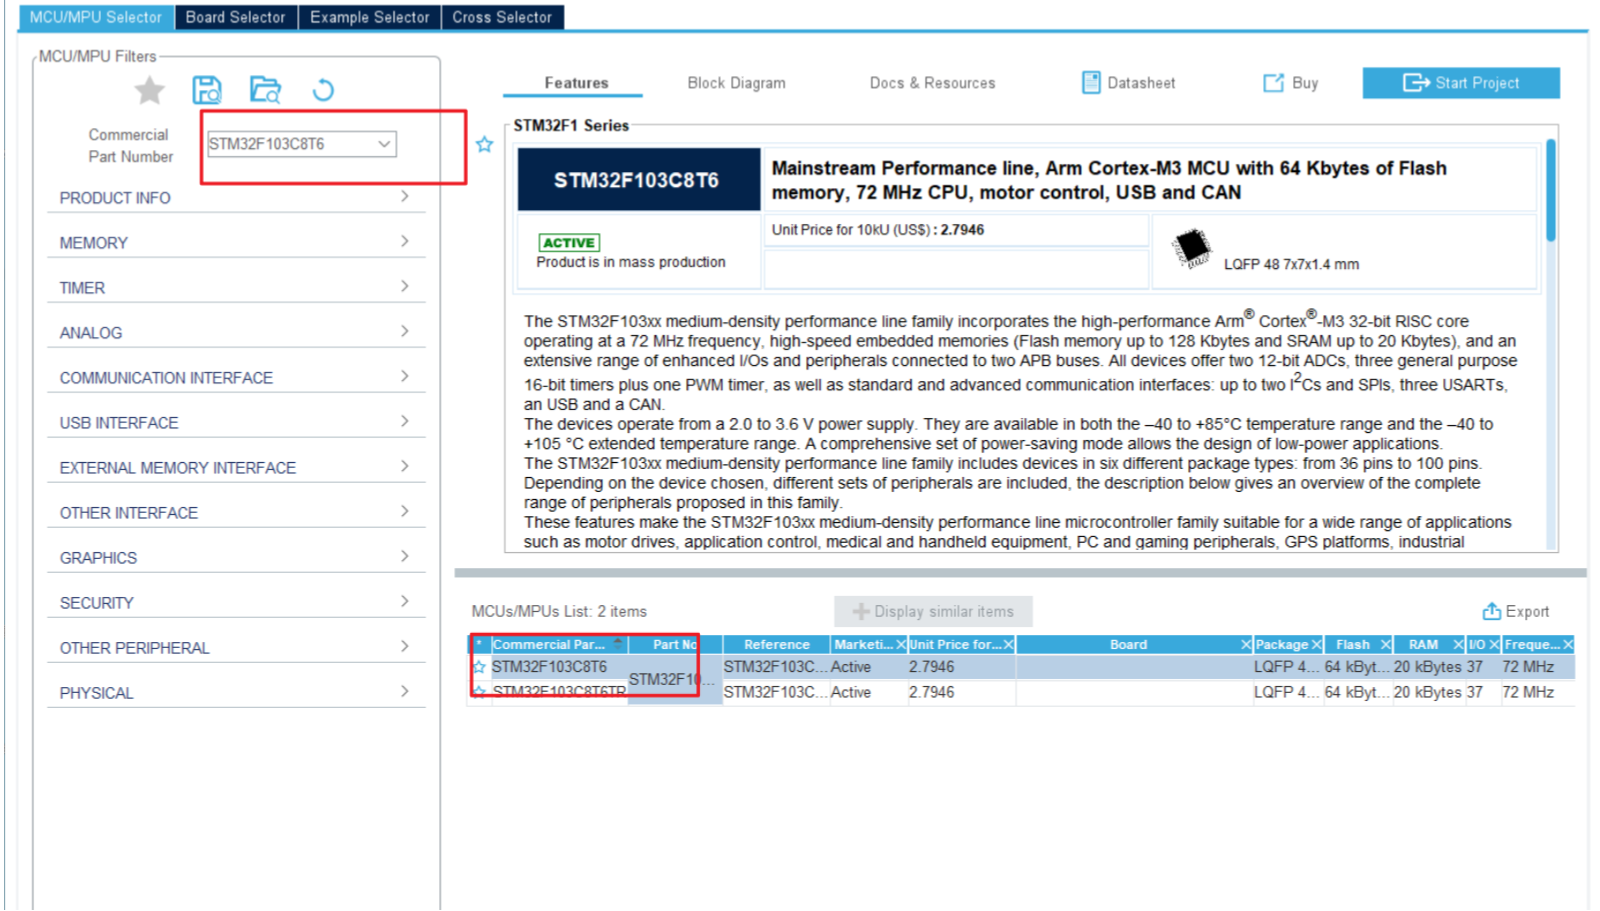Remove the Frequency column with its X
Image resolution: width=1600 pixels, height=911 pixels.
click(1568, 645)
